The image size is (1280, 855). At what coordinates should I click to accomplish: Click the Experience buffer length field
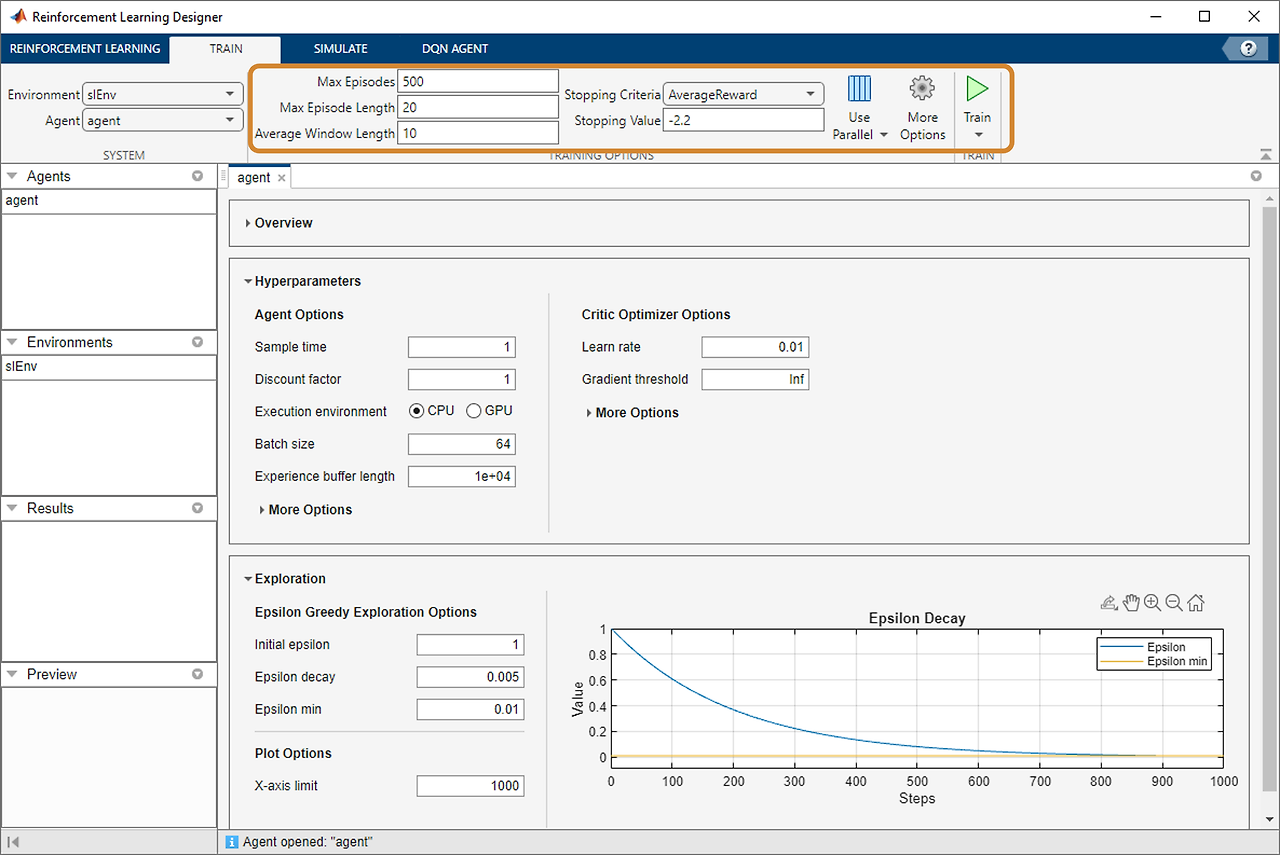(462, 476)
